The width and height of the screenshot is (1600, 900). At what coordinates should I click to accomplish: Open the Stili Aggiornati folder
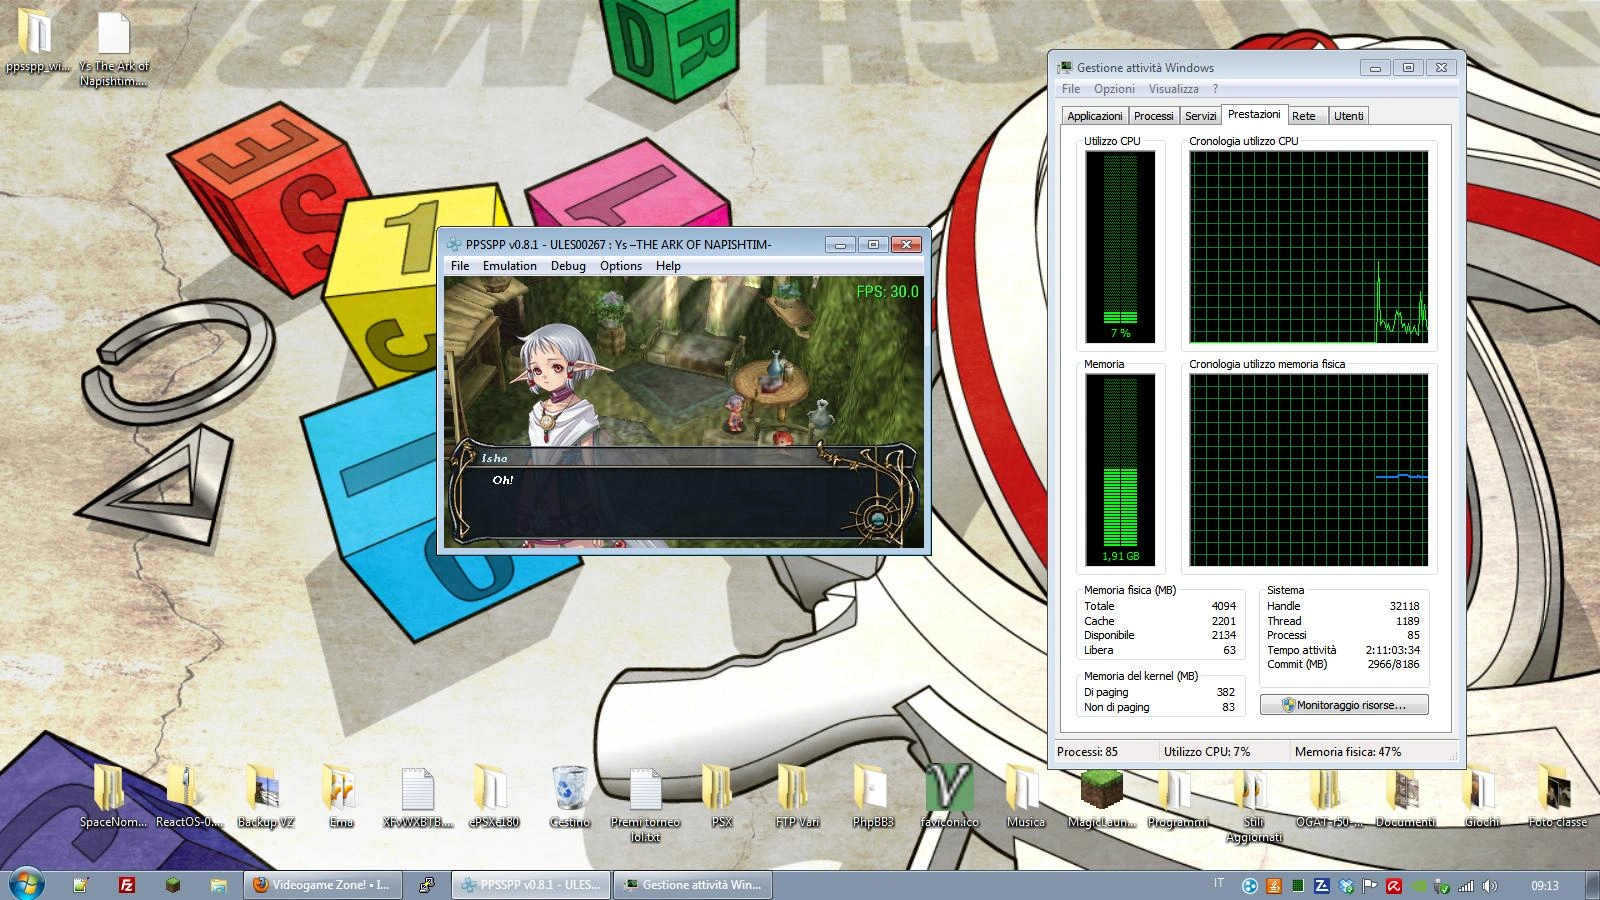1253,805
